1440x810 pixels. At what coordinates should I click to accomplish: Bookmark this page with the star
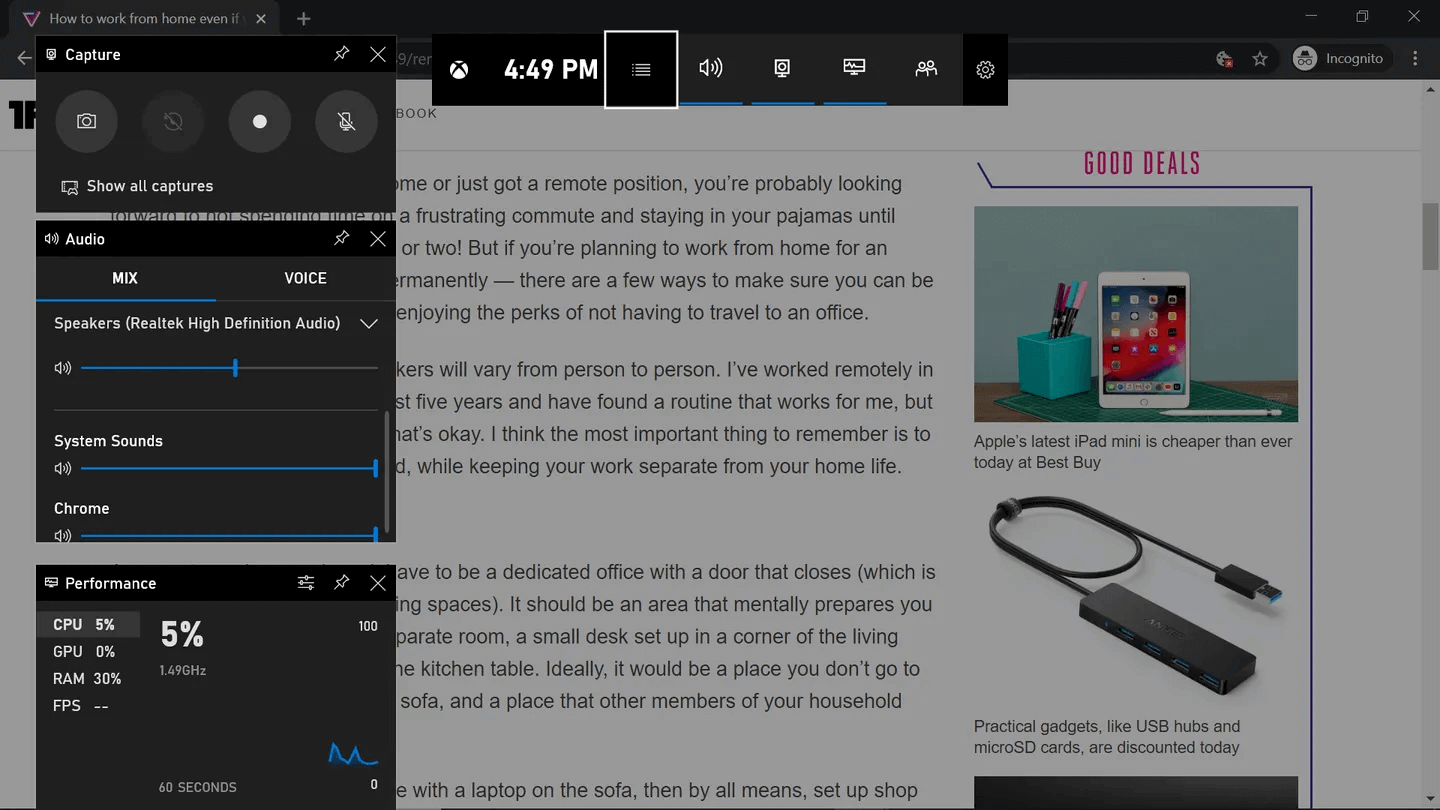coord(1260,59)
